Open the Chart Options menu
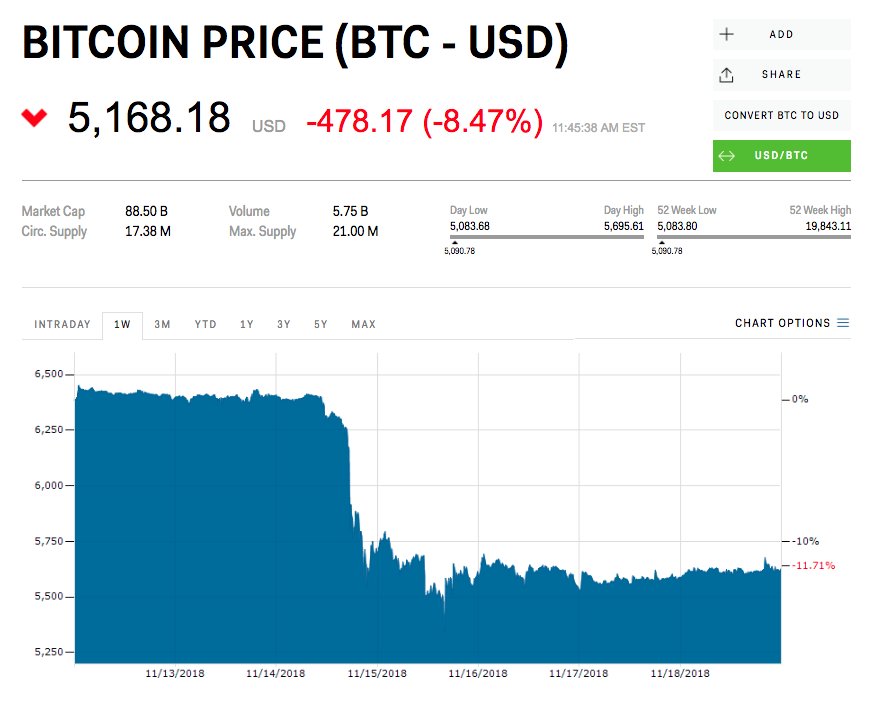The image size is (877, 718). click(782, 323)
